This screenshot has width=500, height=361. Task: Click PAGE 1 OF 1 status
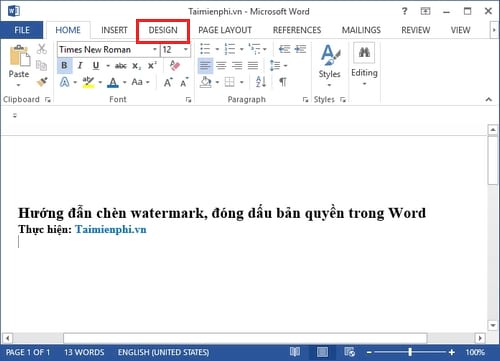pos(28,352)
